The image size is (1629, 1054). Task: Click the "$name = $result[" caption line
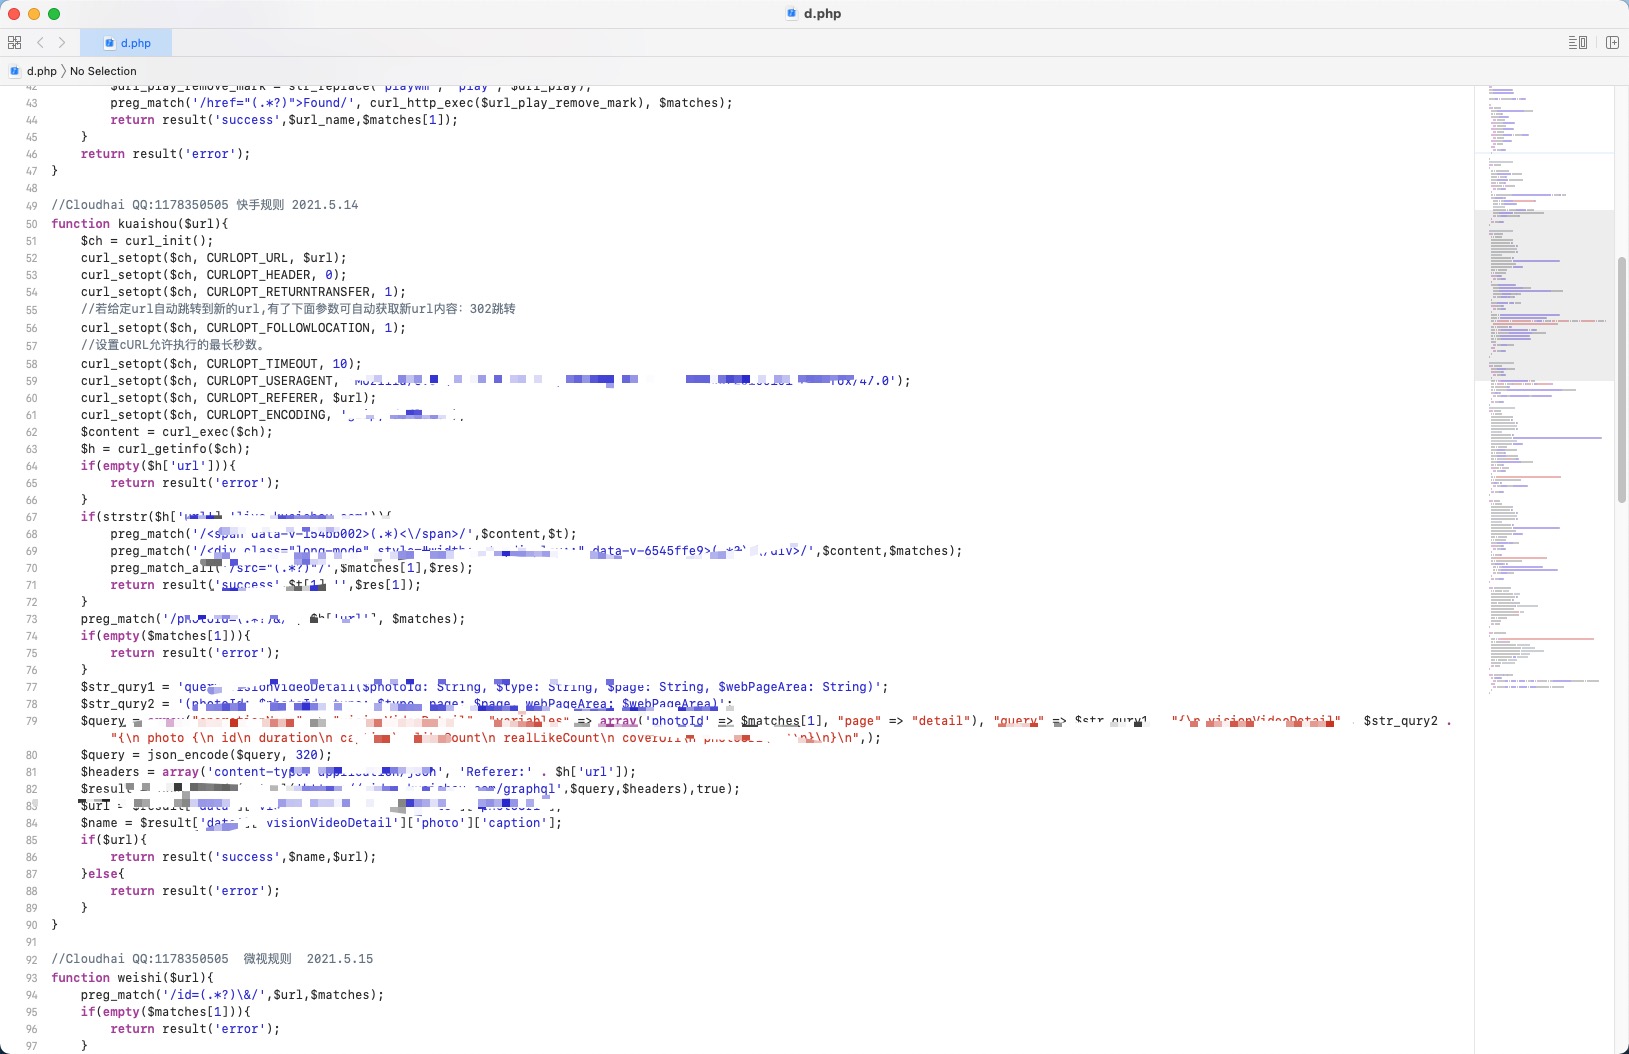(x=321, y=823)
